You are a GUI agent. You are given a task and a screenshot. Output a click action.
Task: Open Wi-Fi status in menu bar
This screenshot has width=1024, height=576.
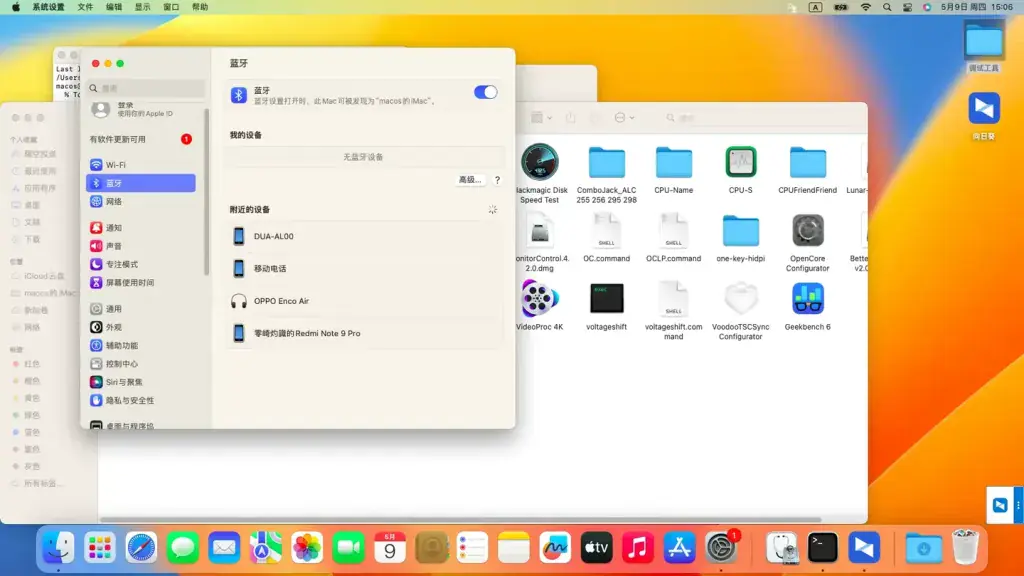pos(865,7)
